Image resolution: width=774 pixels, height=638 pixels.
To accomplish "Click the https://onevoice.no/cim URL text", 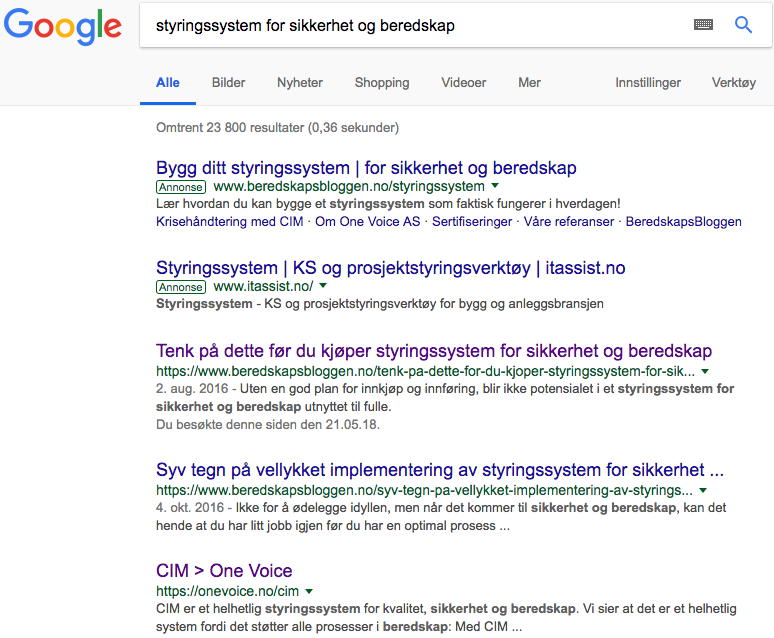I will pos(228,591).
